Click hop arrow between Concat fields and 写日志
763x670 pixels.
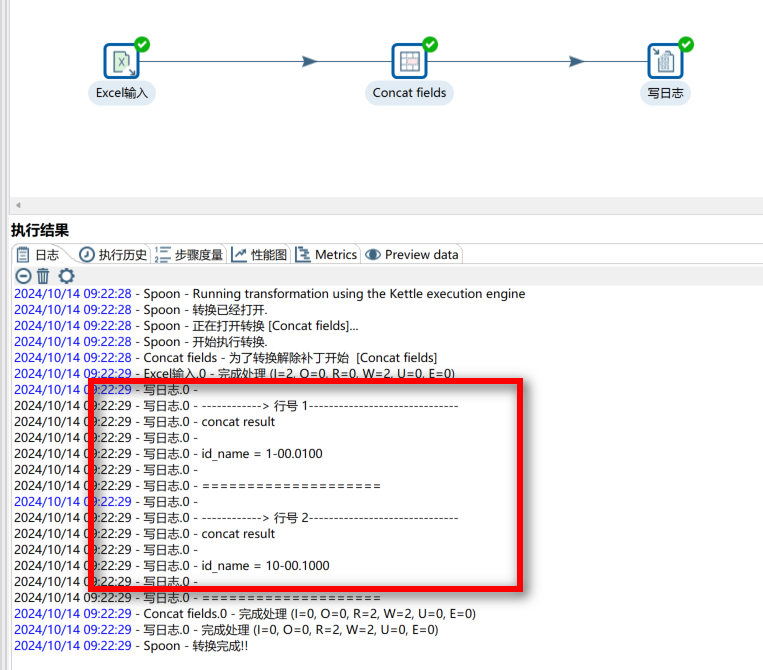coord(576,61)
